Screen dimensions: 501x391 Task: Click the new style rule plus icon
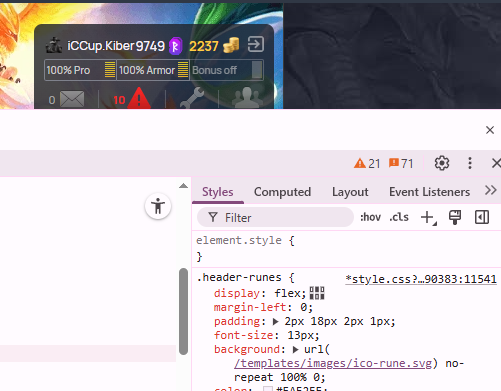pos(428,218)
